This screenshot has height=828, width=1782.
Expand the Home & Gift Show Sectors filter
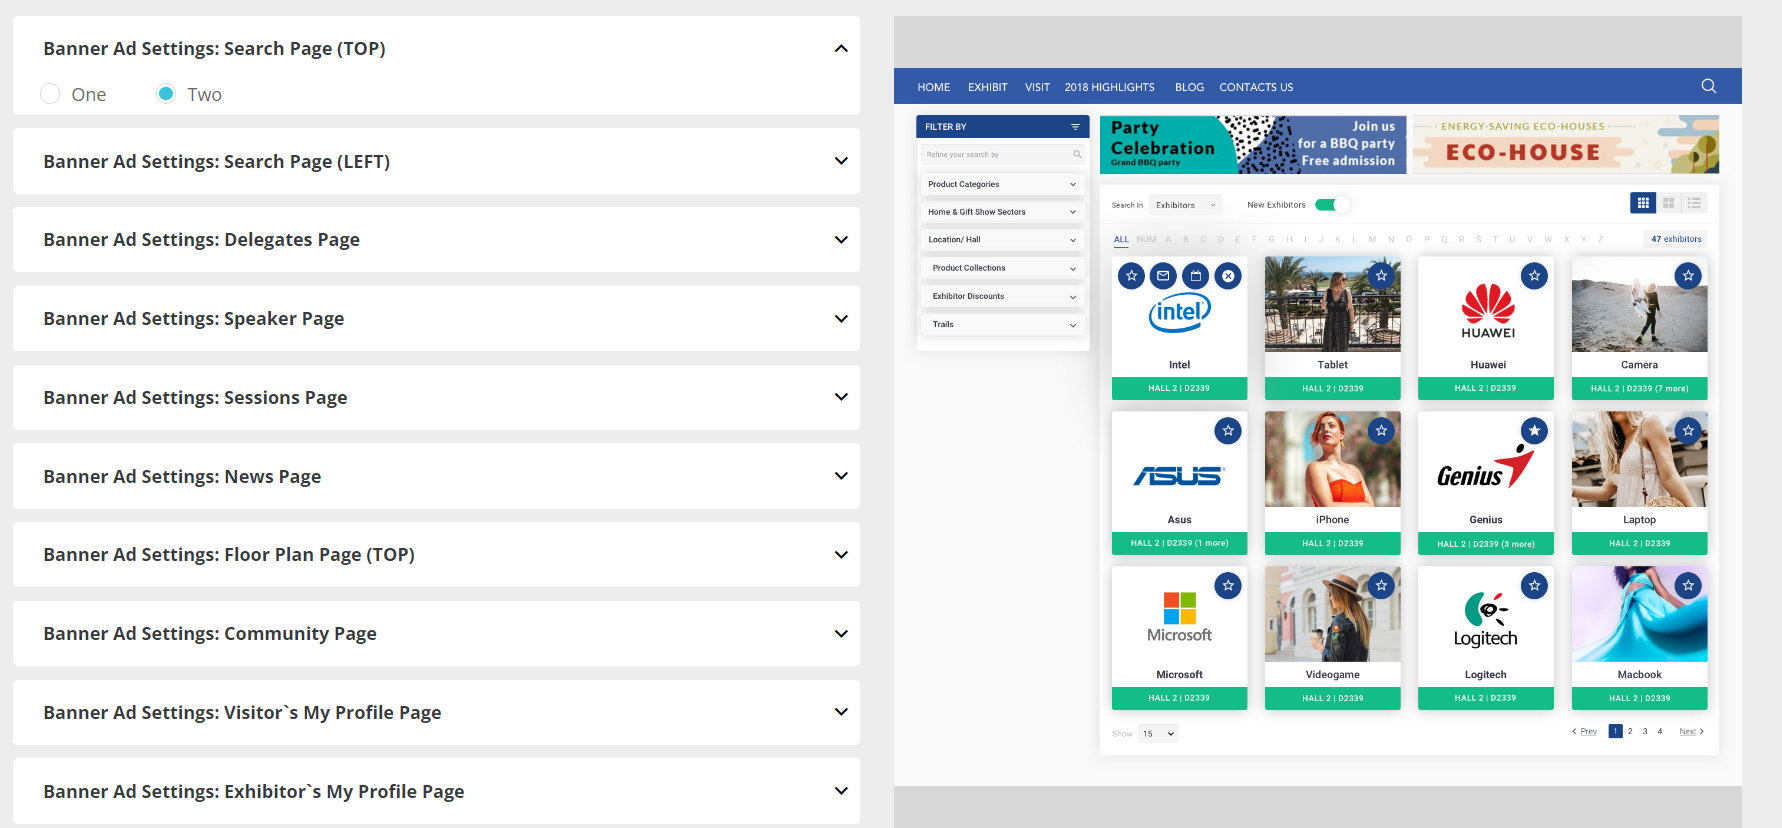click(x=1003, y=212)
